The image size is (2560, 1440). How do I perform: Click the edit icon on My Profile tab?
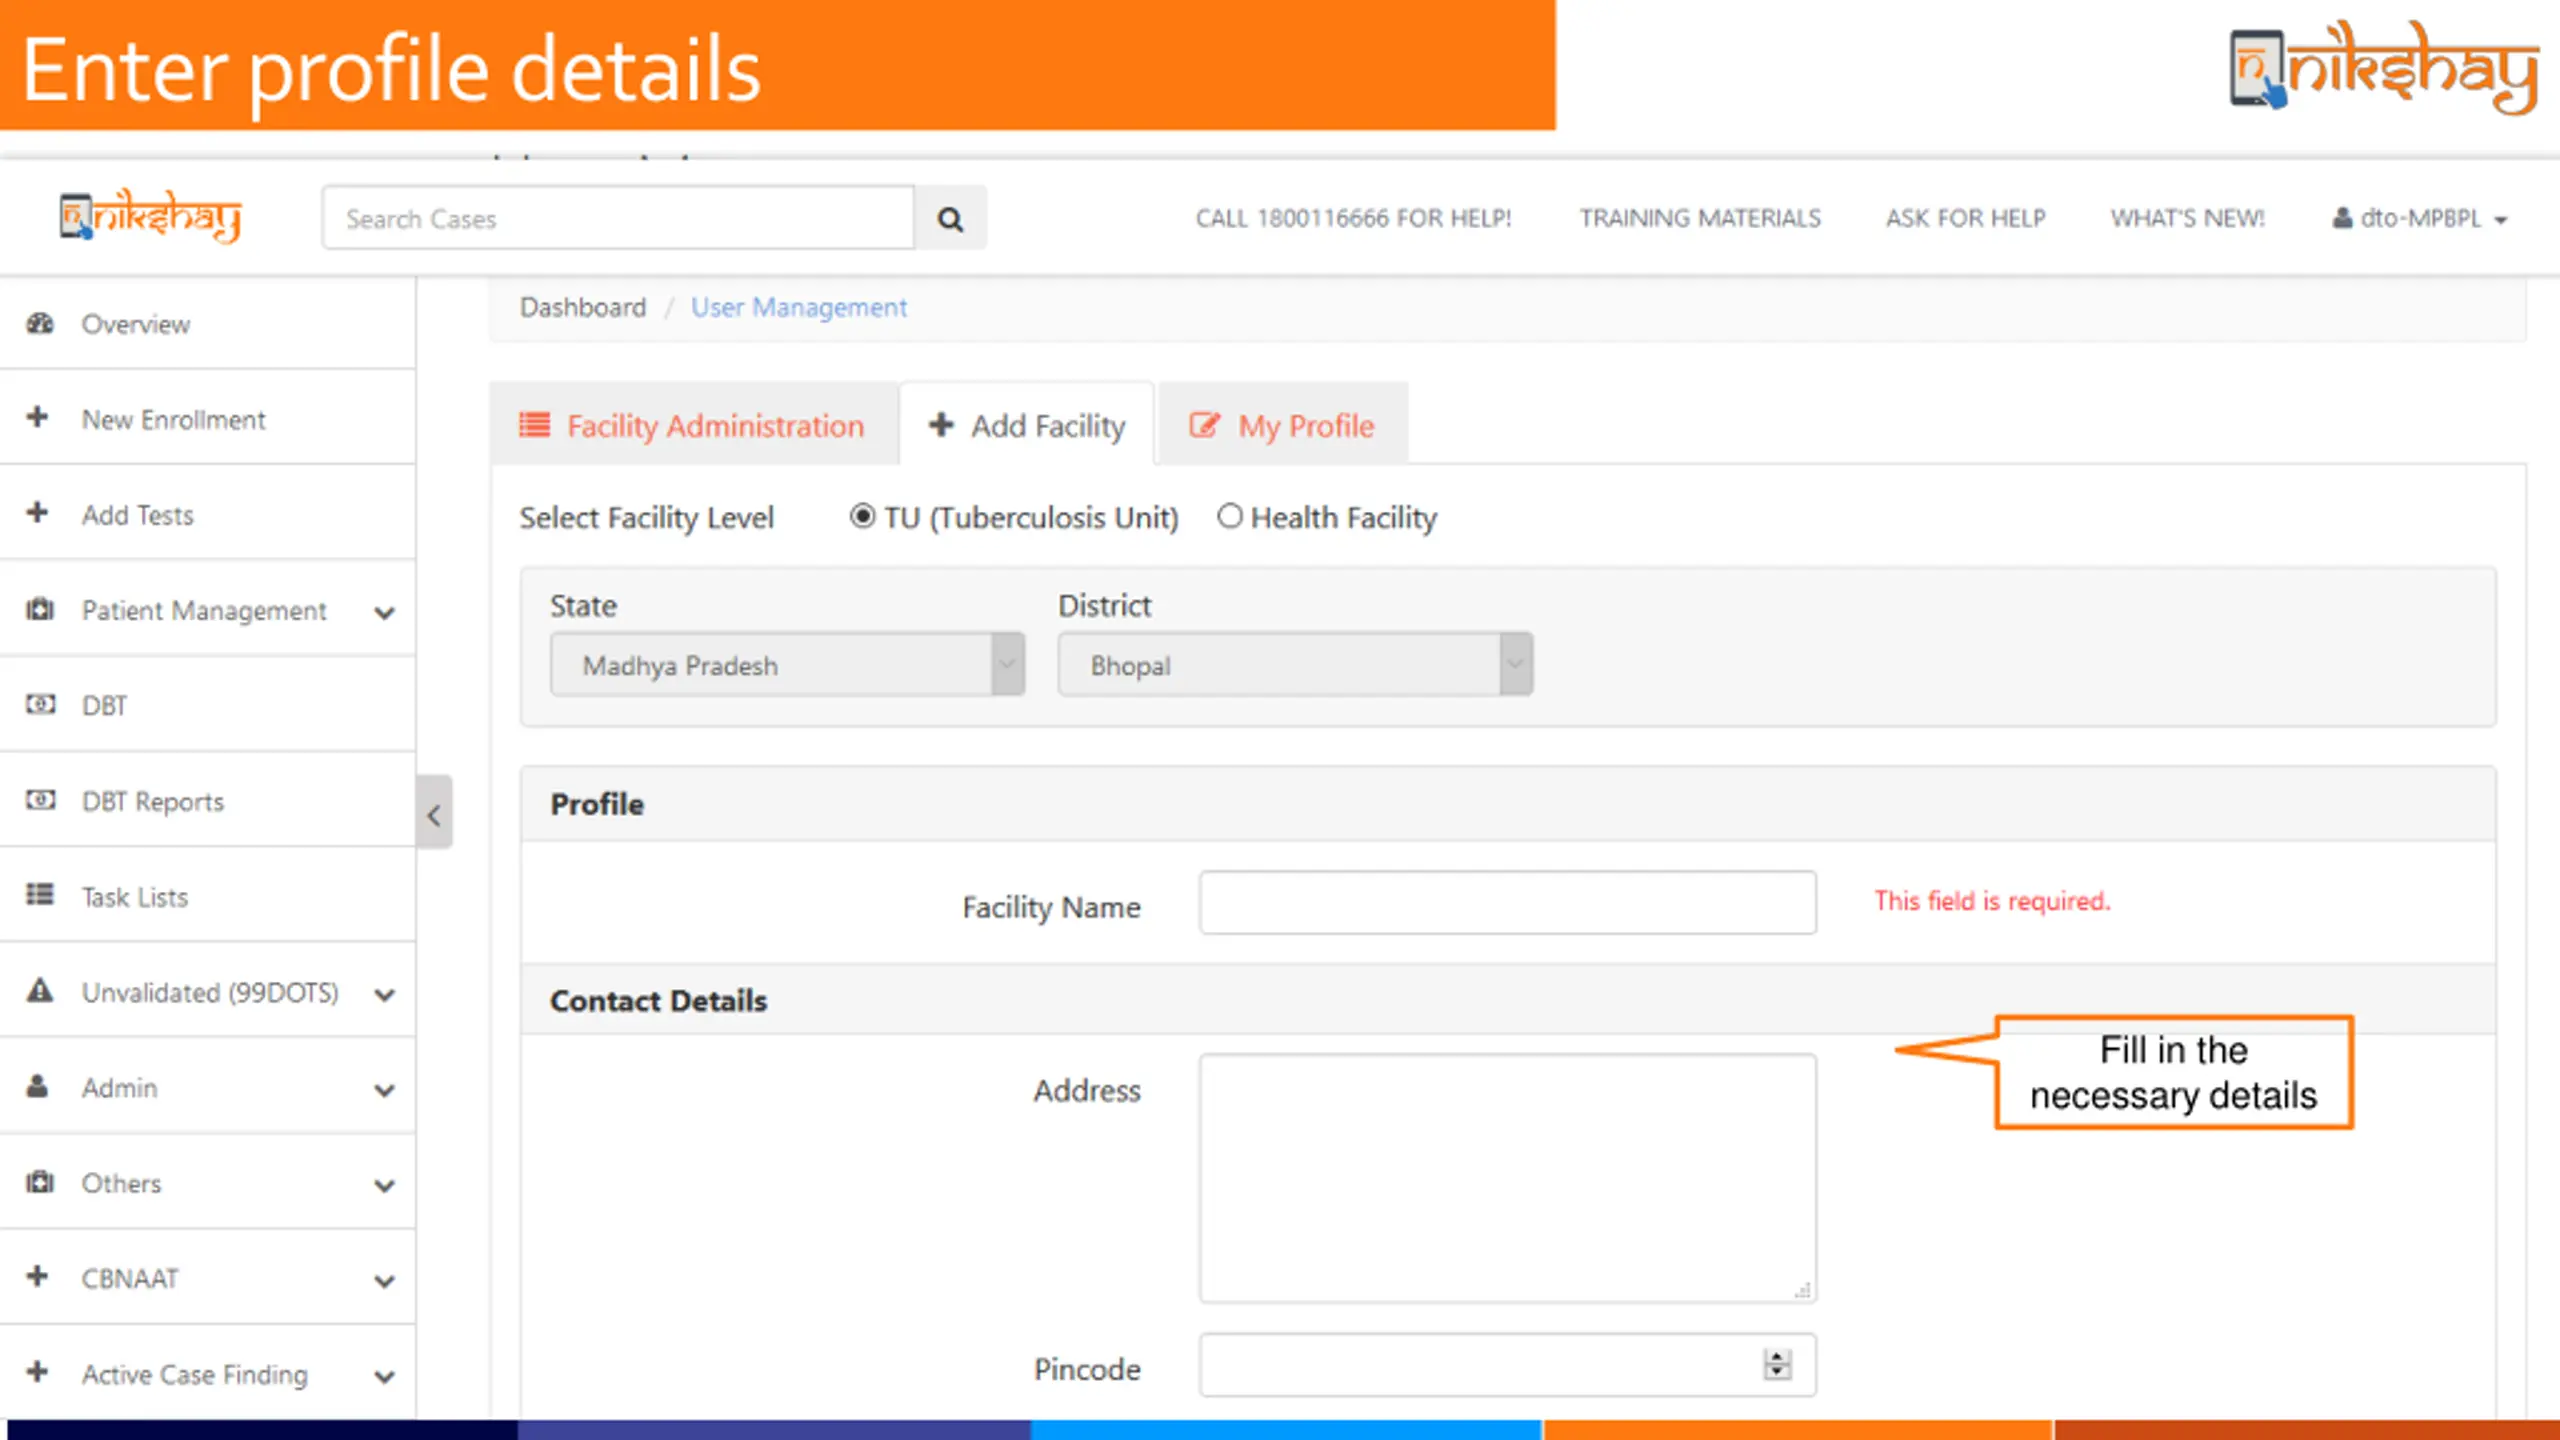tap(1204, 425)
